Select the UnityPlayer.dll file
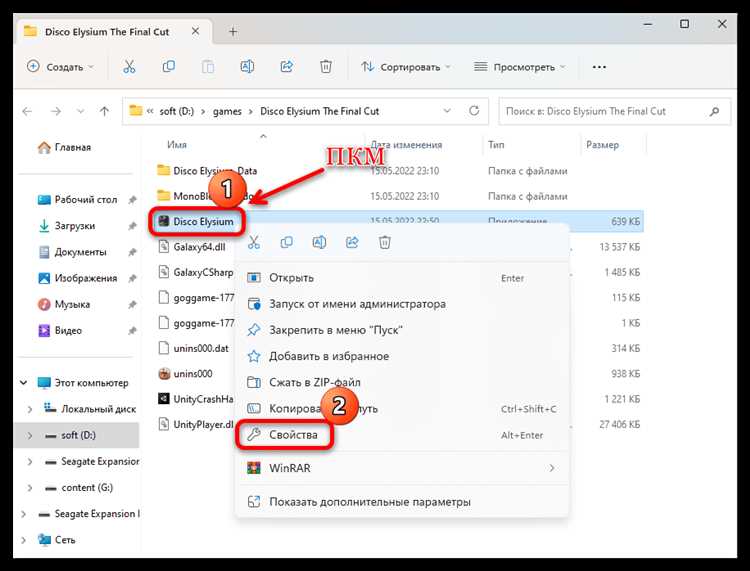This screenshot has height=571, width=750. (196, 424)
